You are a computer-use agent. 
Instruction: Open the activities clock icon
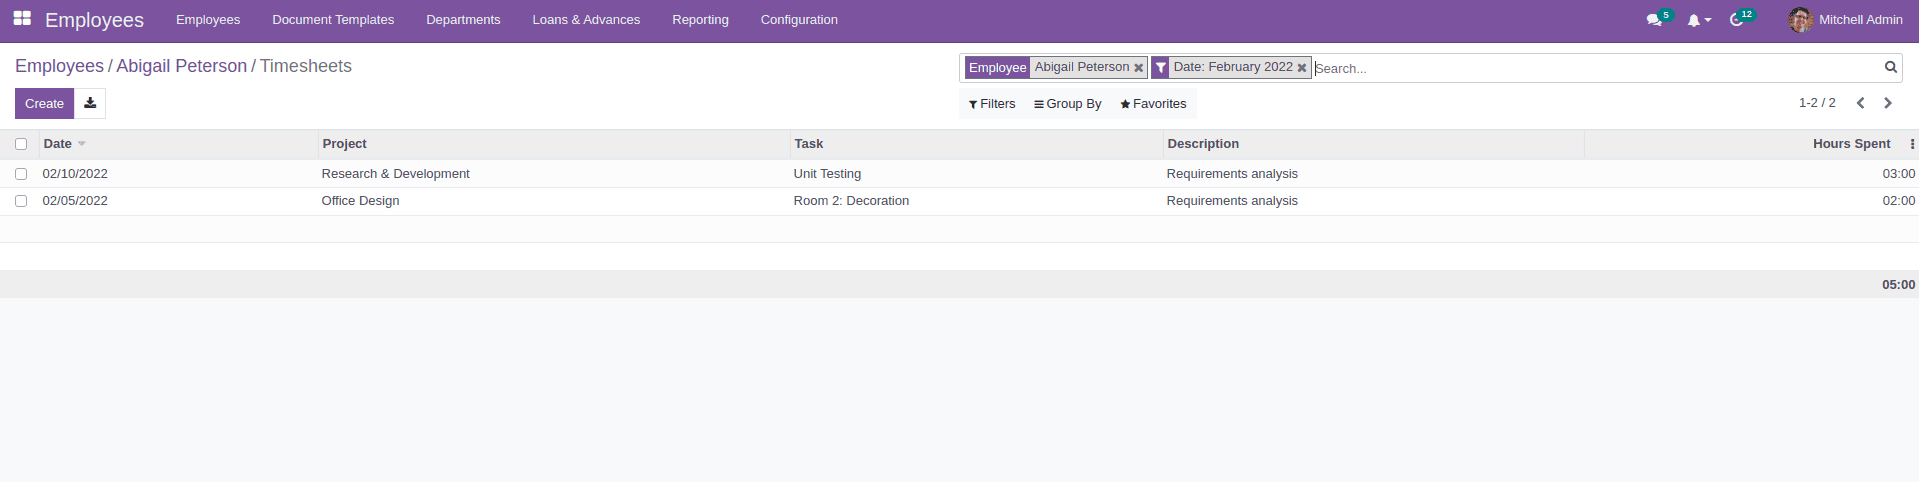[x=1737, y=20]
